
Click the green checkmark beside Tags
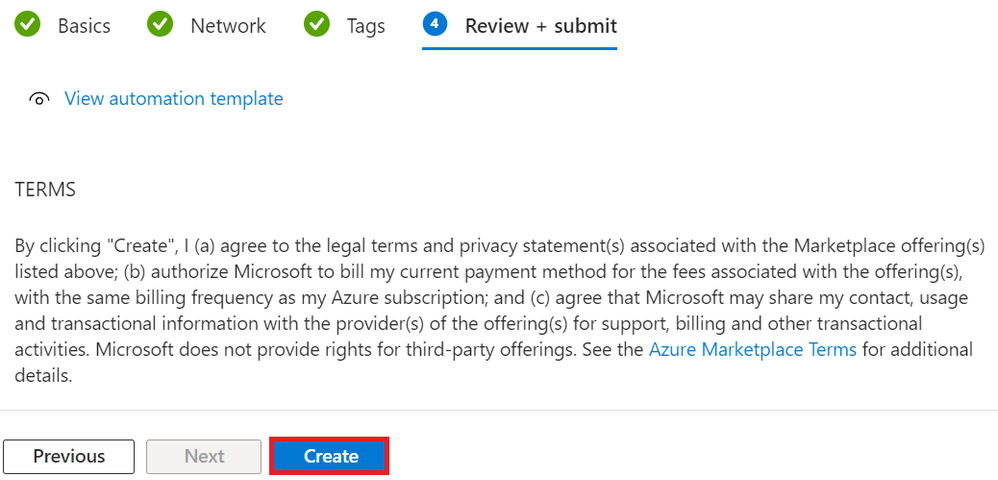tap(317, 24)
